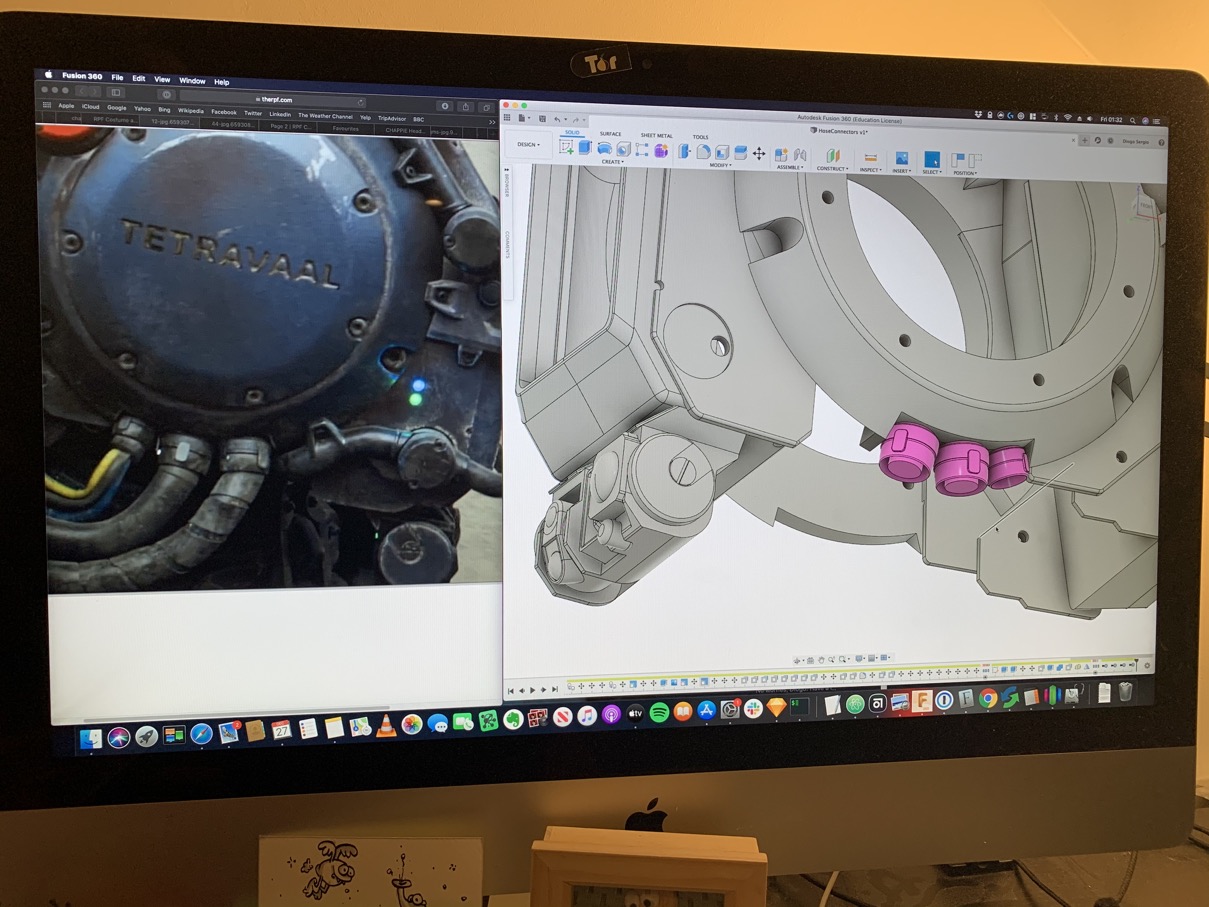Open Fusion 360 data panel grid icon
The width and height of the screenshot is (1209, 907).
[x=507, y=118]
